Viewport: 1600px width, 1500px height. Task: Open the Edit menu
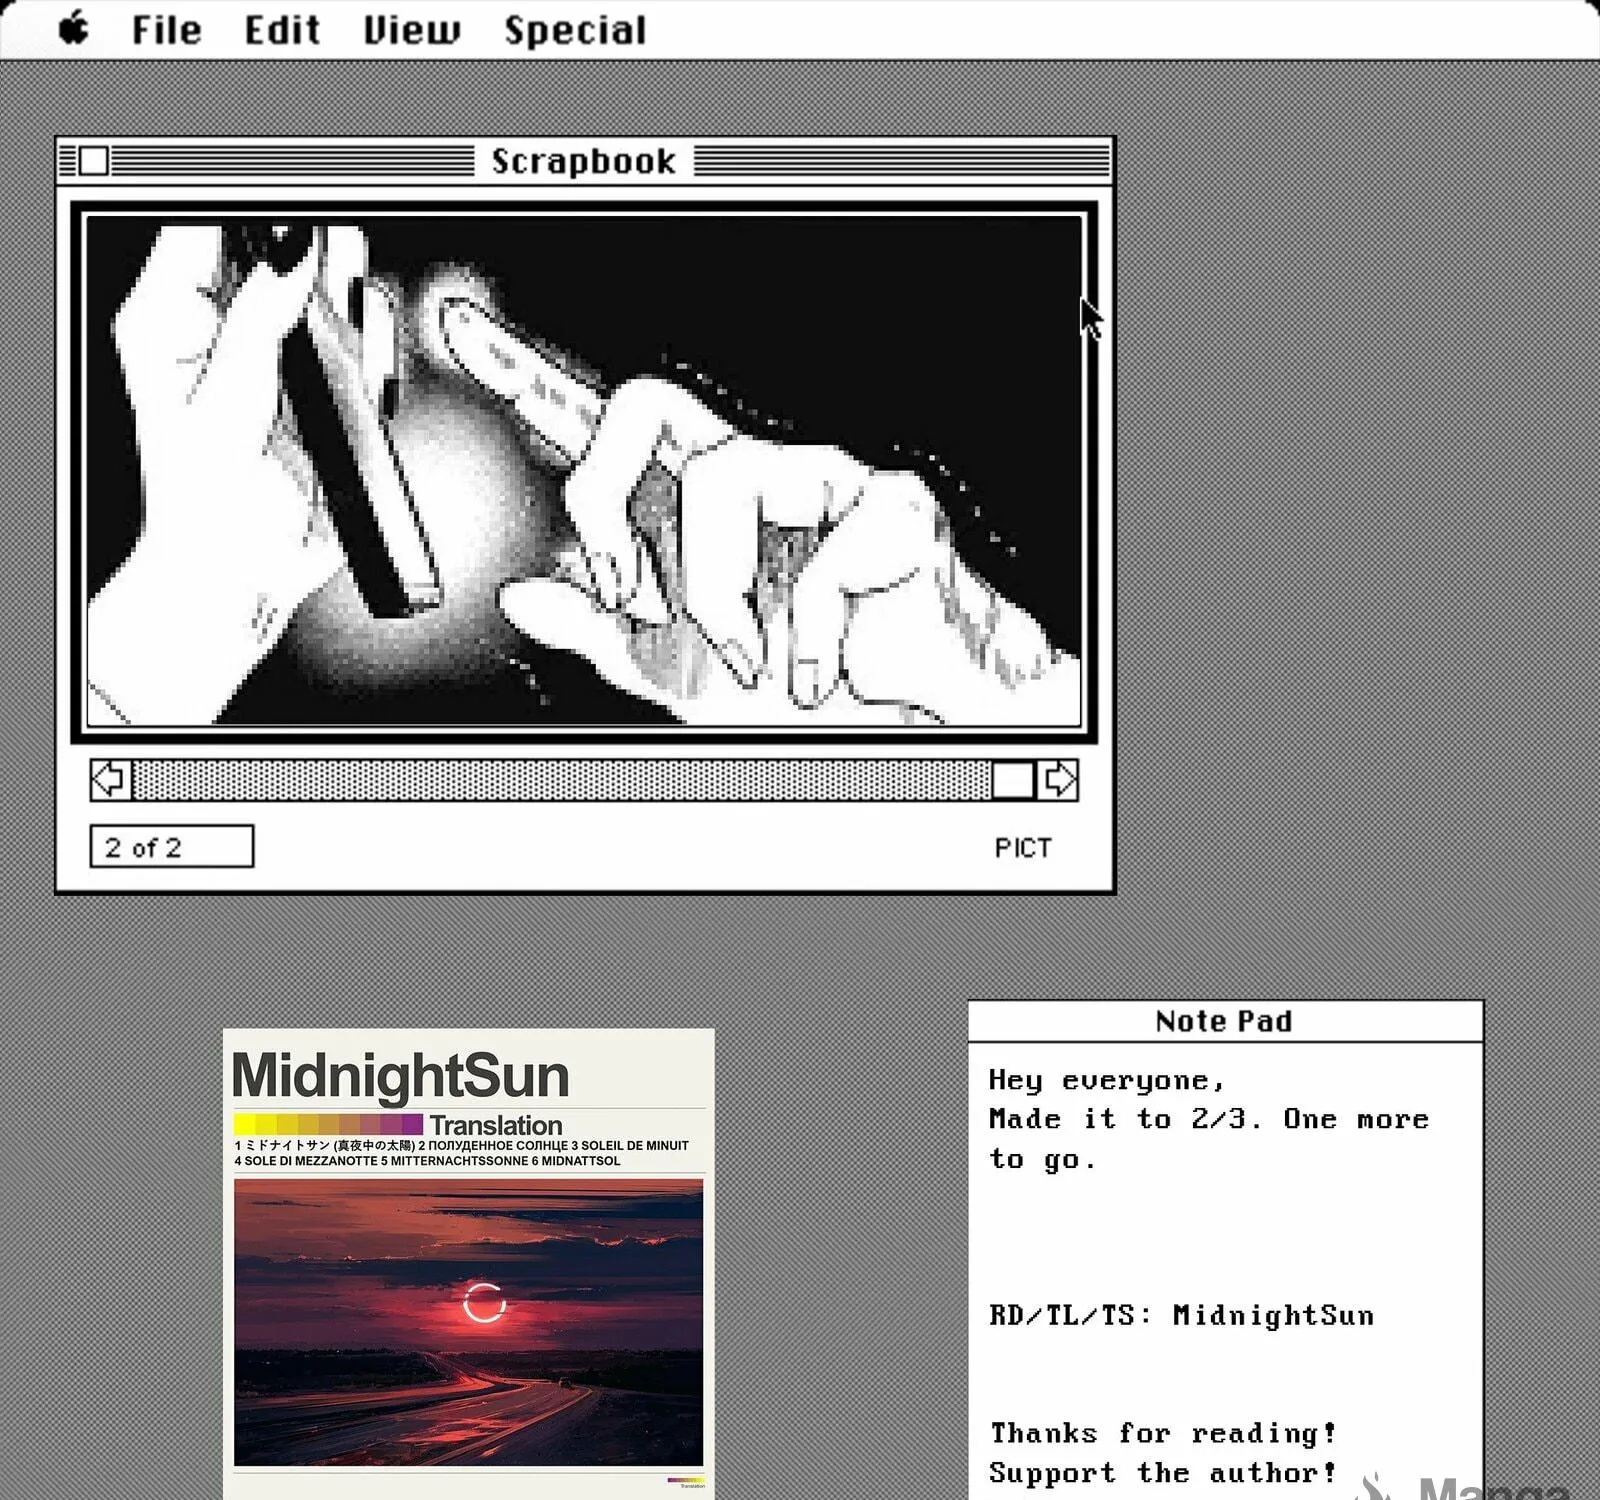(x=282, y=30)
